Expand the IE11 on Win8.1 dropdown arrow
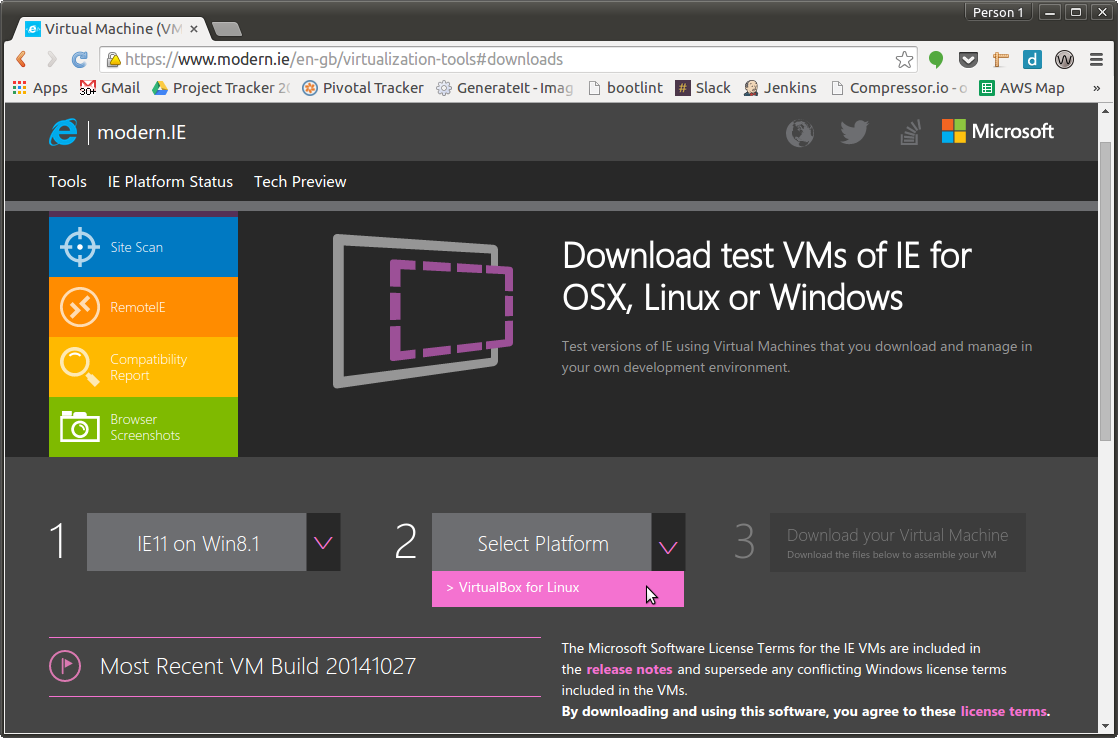The width and height of the screenshot is (1118, 738). pos(323,542)
